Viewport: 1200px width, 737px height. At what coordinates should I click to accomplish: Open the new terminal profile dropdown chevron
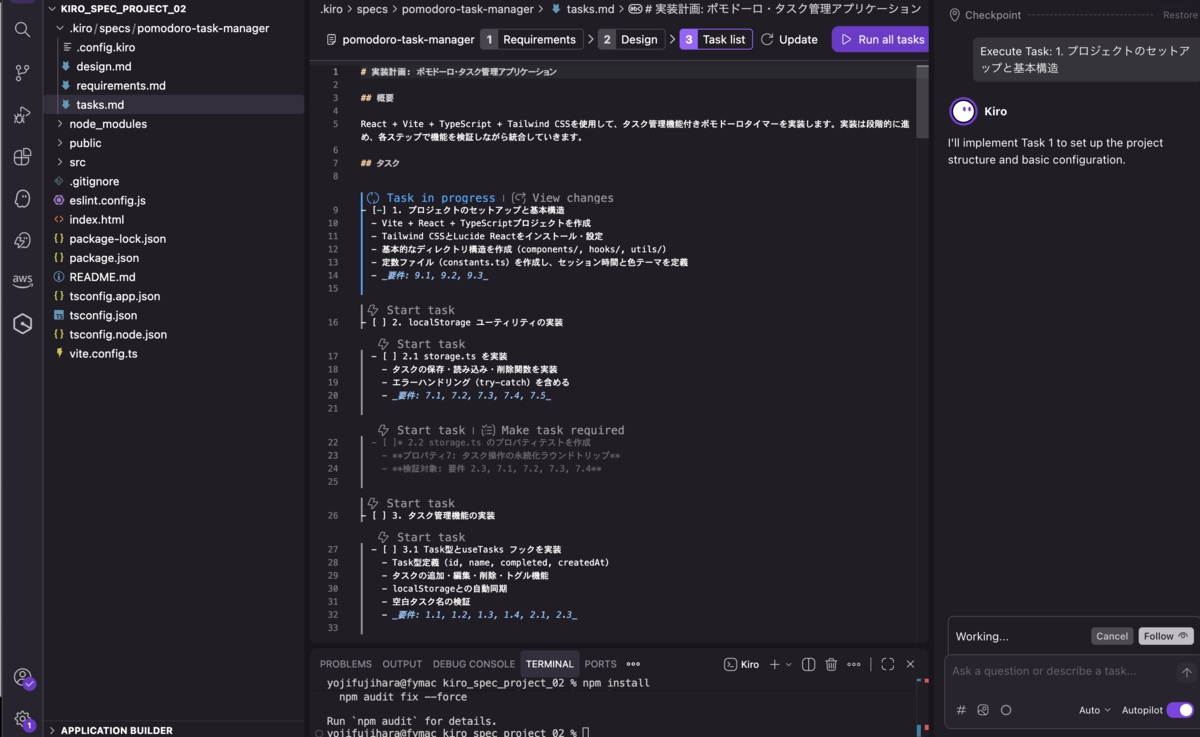pyautogui.click(x=789, y=664)
